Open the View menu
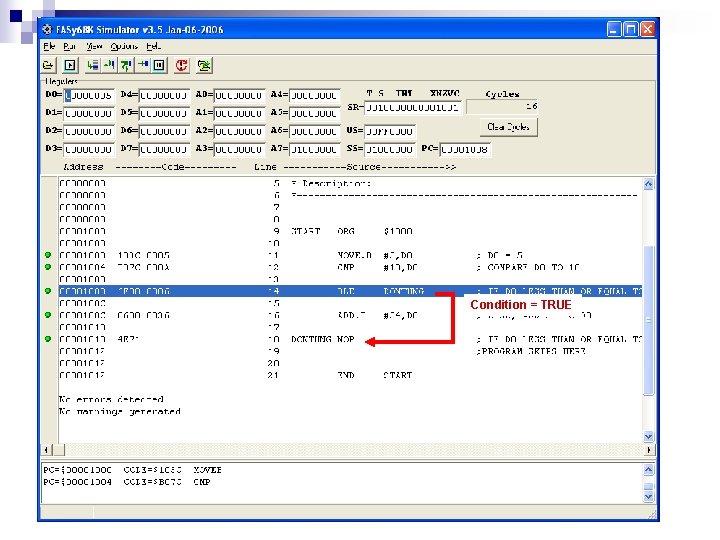 pos(94,46)
